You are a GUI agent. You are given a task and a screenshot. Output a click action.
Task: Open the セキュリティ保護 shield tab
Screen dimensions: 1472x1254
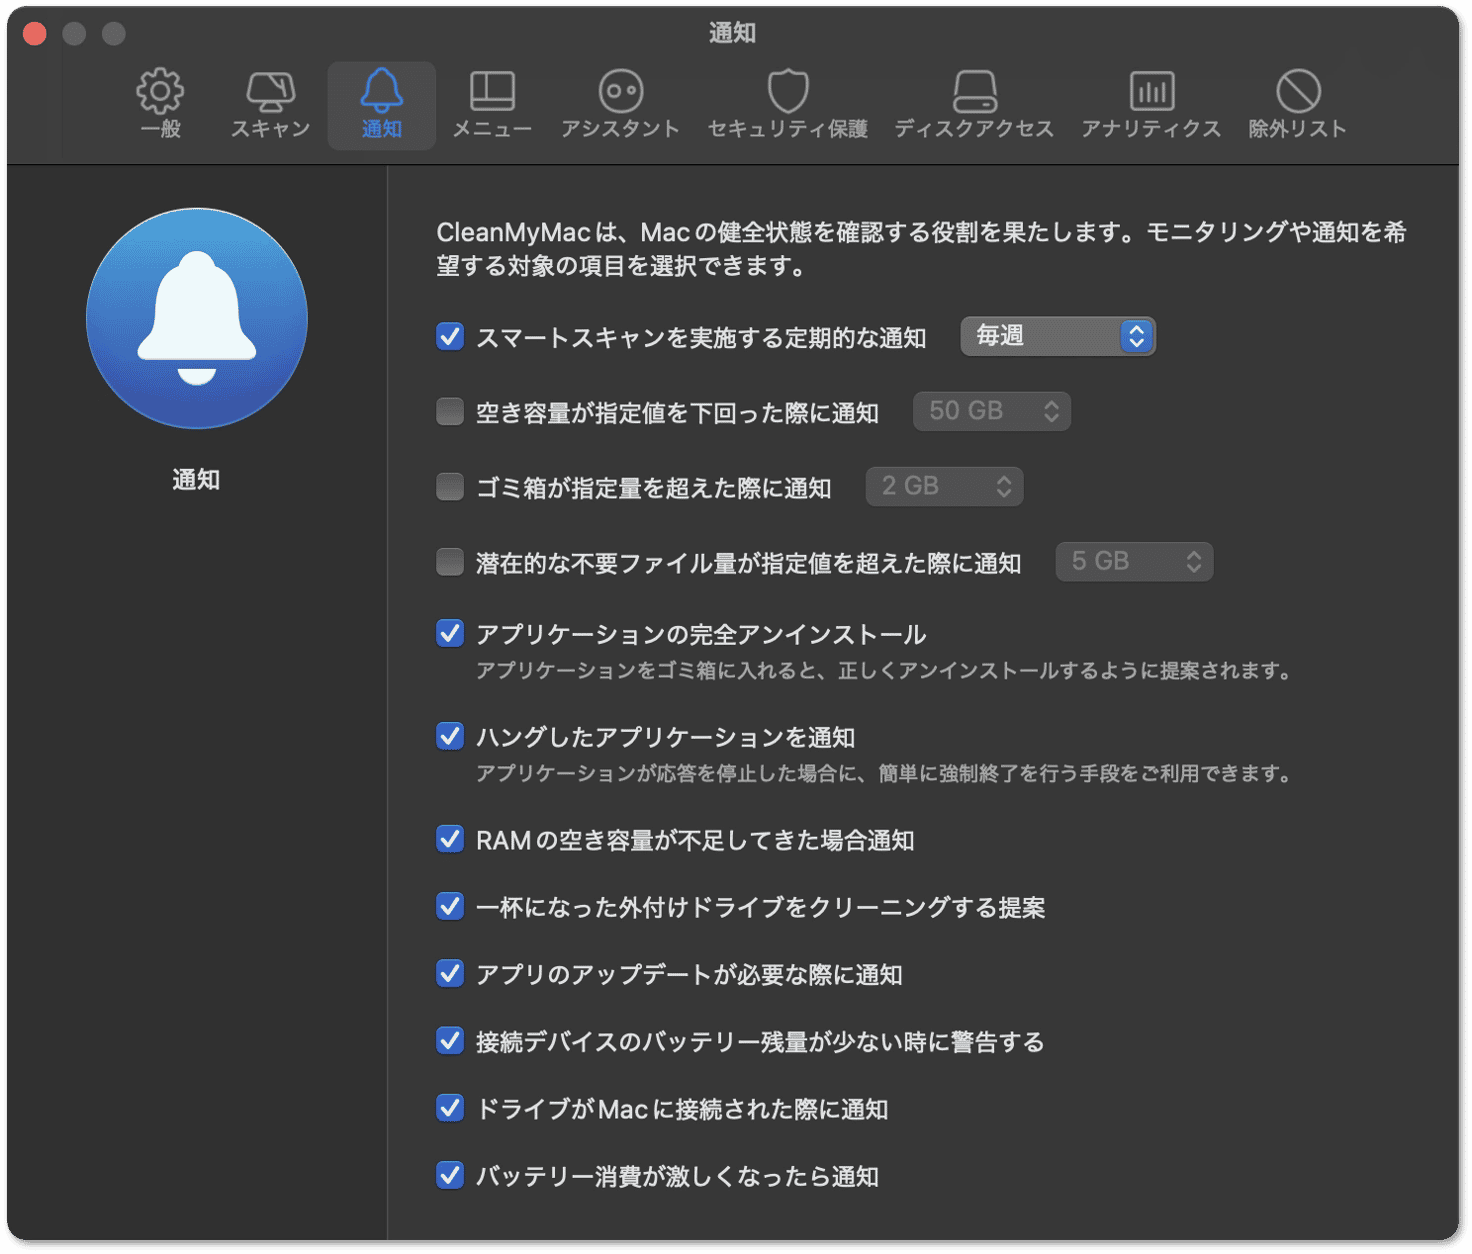[x=788, y=104]
